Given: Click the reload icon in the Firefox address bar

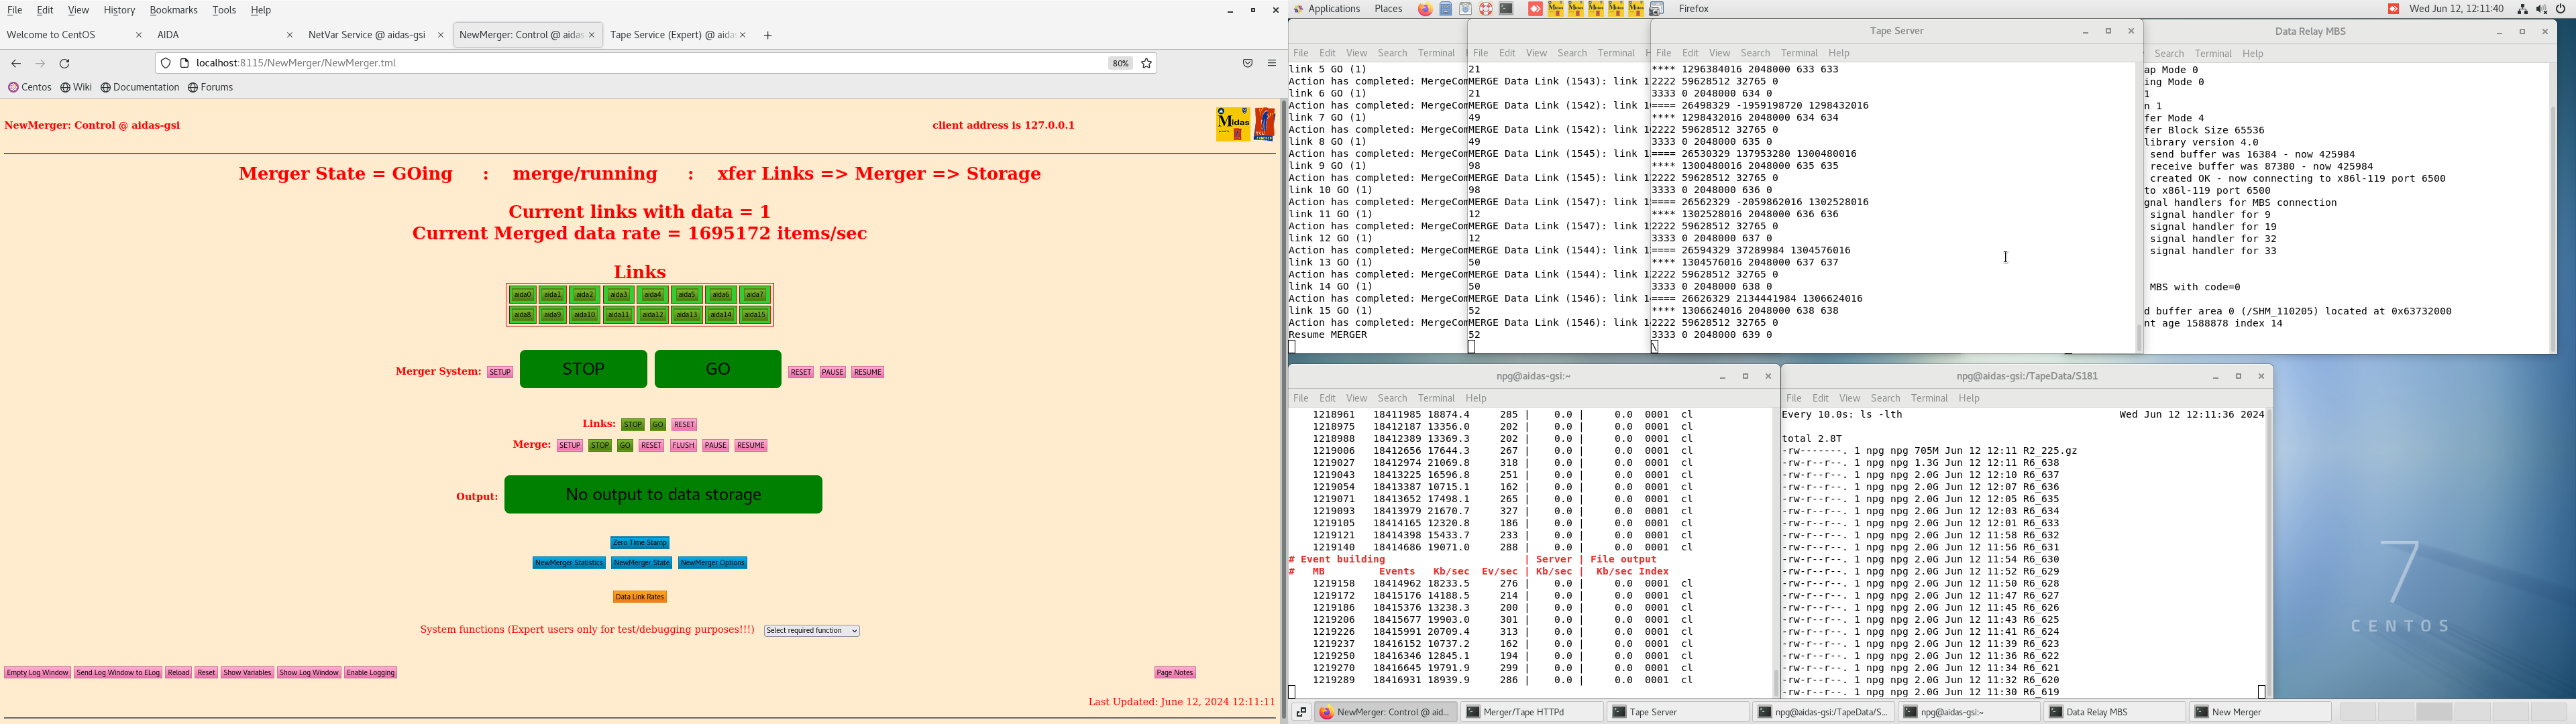Looking at the screenshot, I should point(64,62).
